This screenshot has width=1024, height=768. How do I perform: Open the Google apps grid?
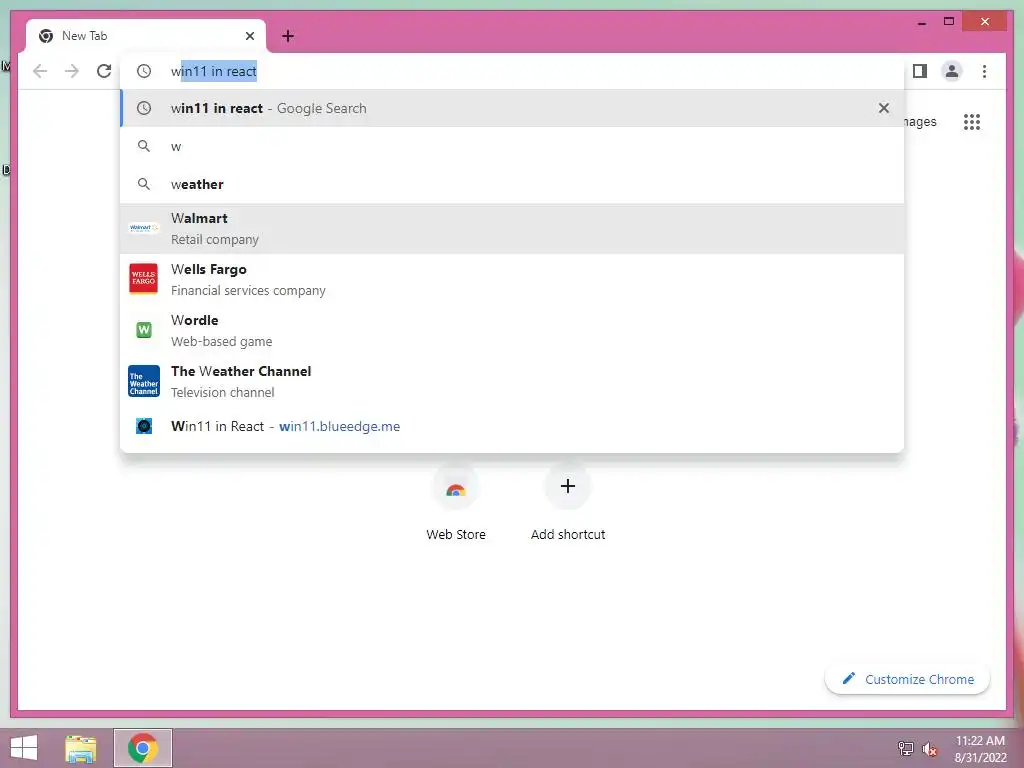click(x=972, y=121)
